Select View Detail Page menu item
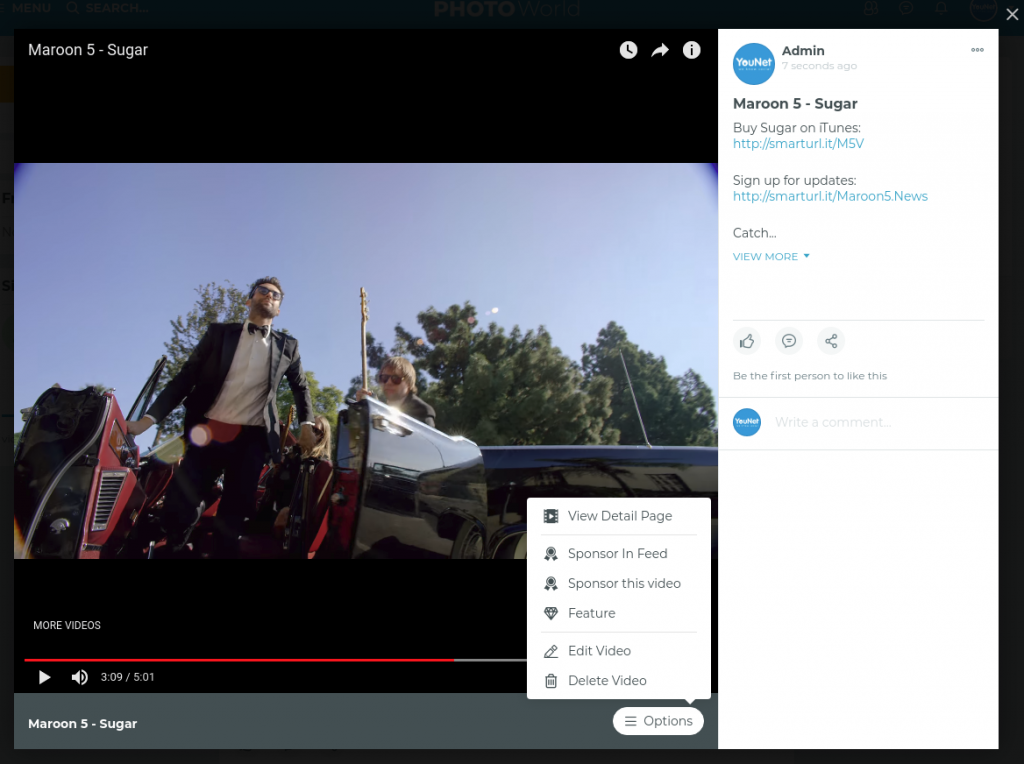This screenshot has height=764, width=1024. (618, 516)
